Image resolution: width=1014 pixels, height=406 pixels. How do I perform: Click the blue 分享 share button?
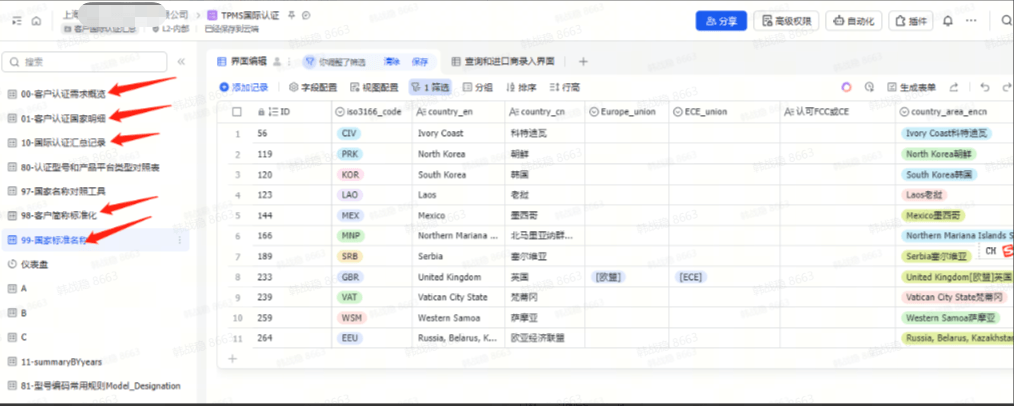tap(721, 21)
